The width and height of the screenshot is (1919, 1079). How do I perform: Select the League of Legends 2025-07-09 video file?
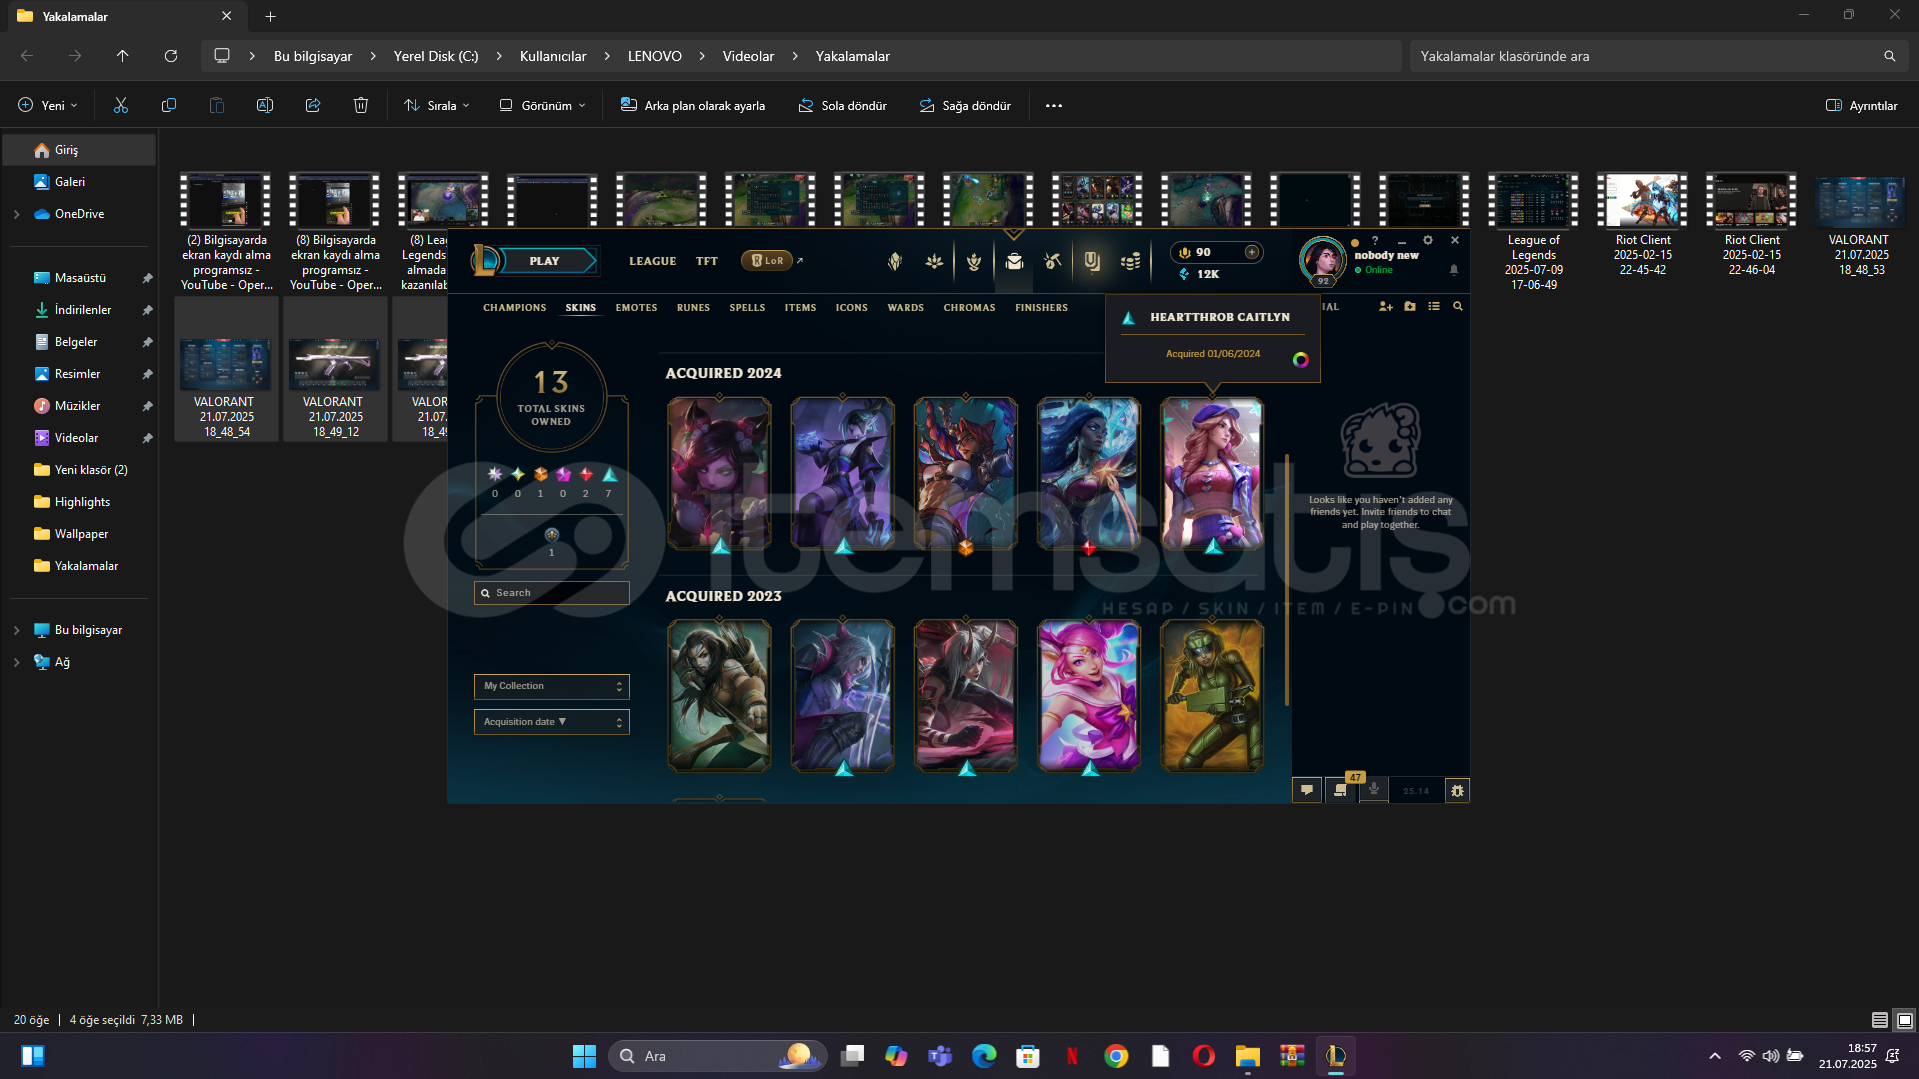1533,232
